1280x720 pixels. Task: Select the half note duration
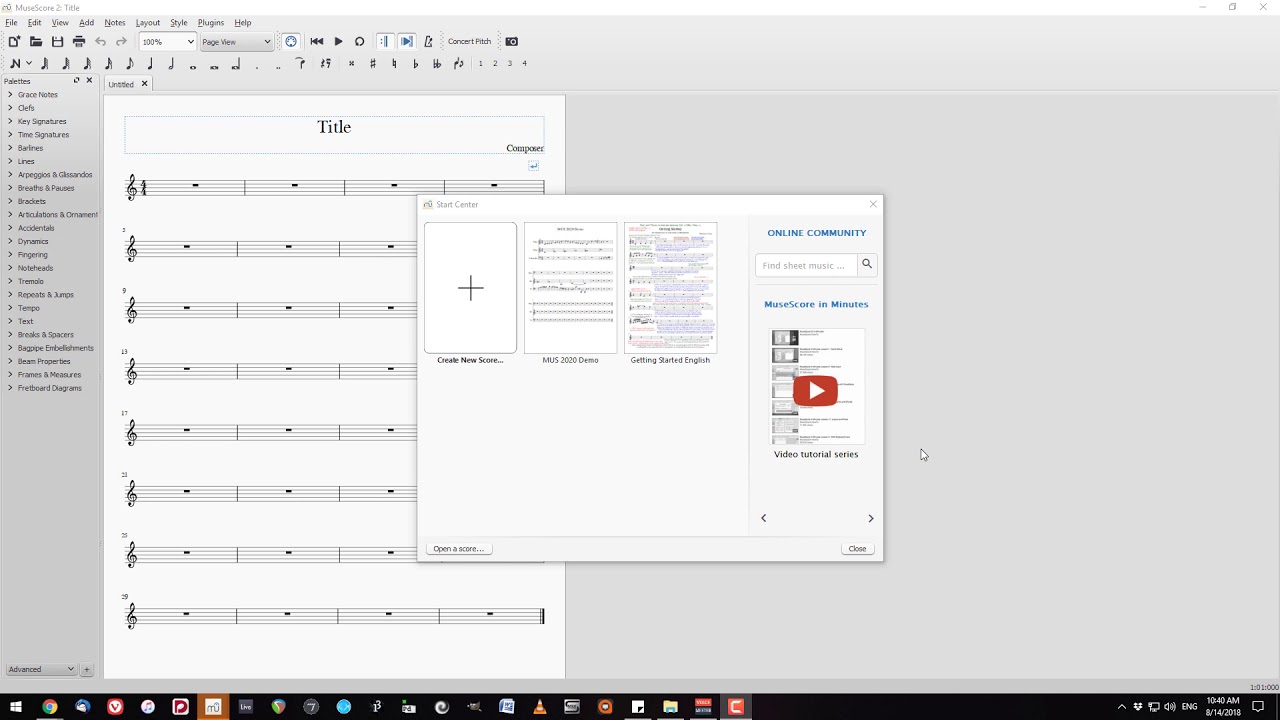click(171, 64)
